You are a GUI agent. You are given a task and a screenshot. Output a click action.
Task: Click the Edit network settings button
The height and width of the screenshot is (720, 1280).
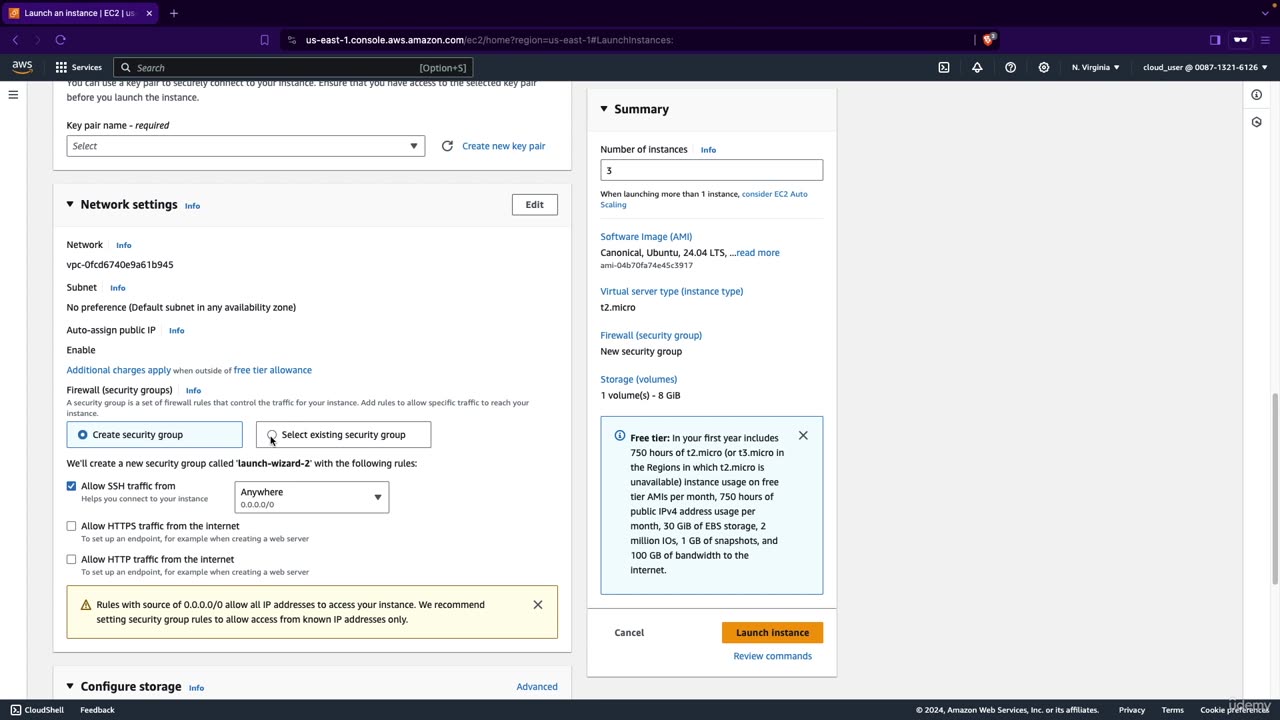pos(534,205)
